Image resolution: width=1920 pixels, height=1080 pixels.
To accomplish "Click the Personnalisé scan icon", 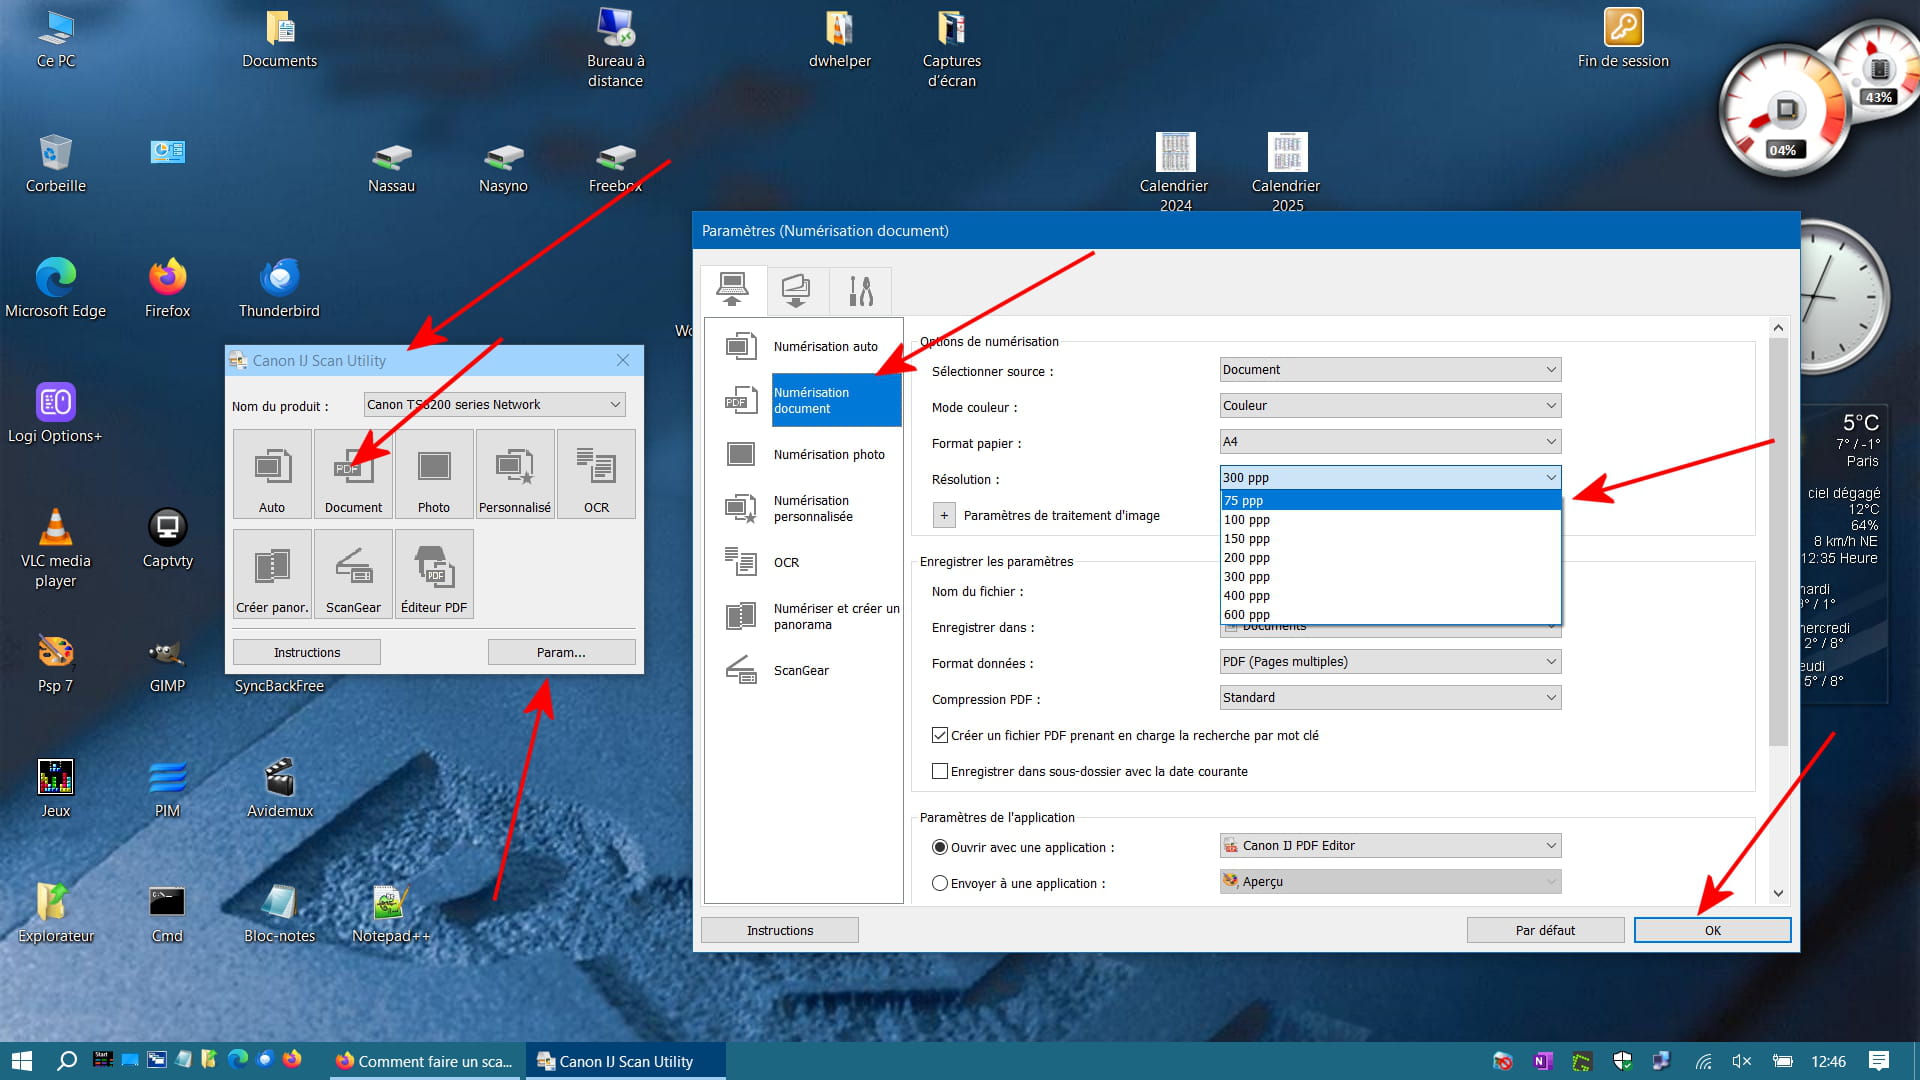I will (515, 473).
